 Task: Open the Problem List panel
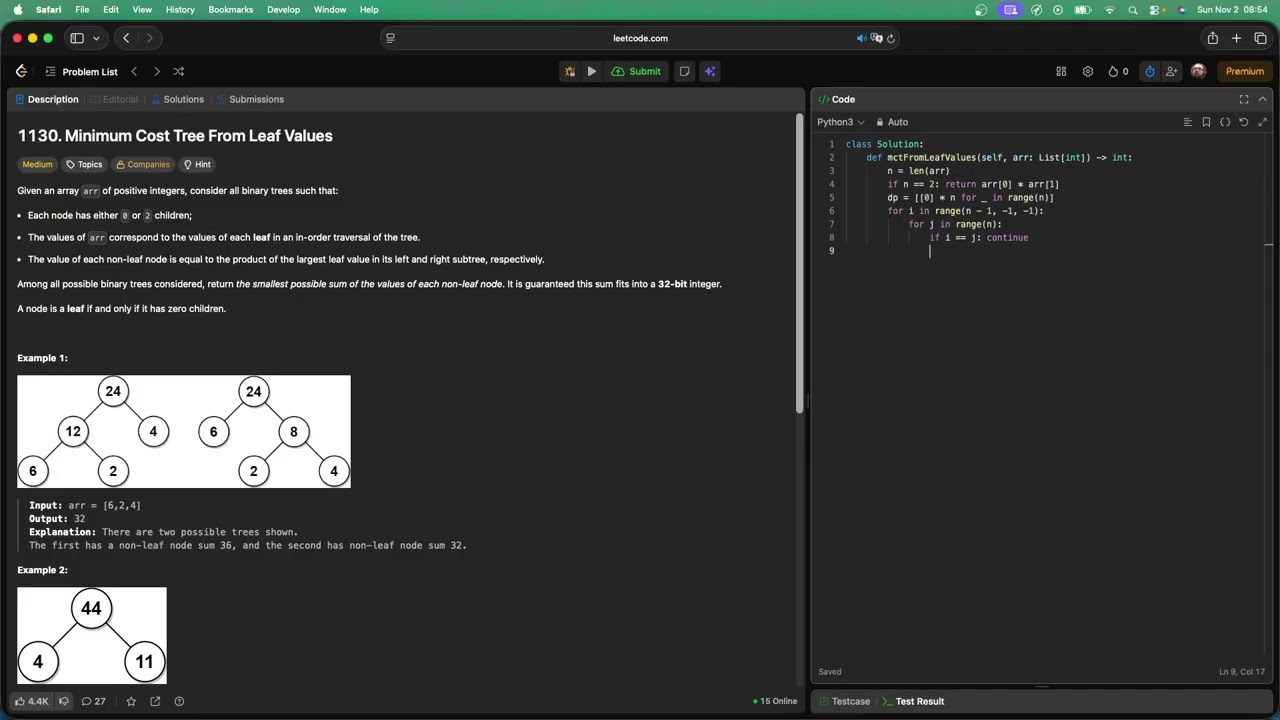coord(81,72)
